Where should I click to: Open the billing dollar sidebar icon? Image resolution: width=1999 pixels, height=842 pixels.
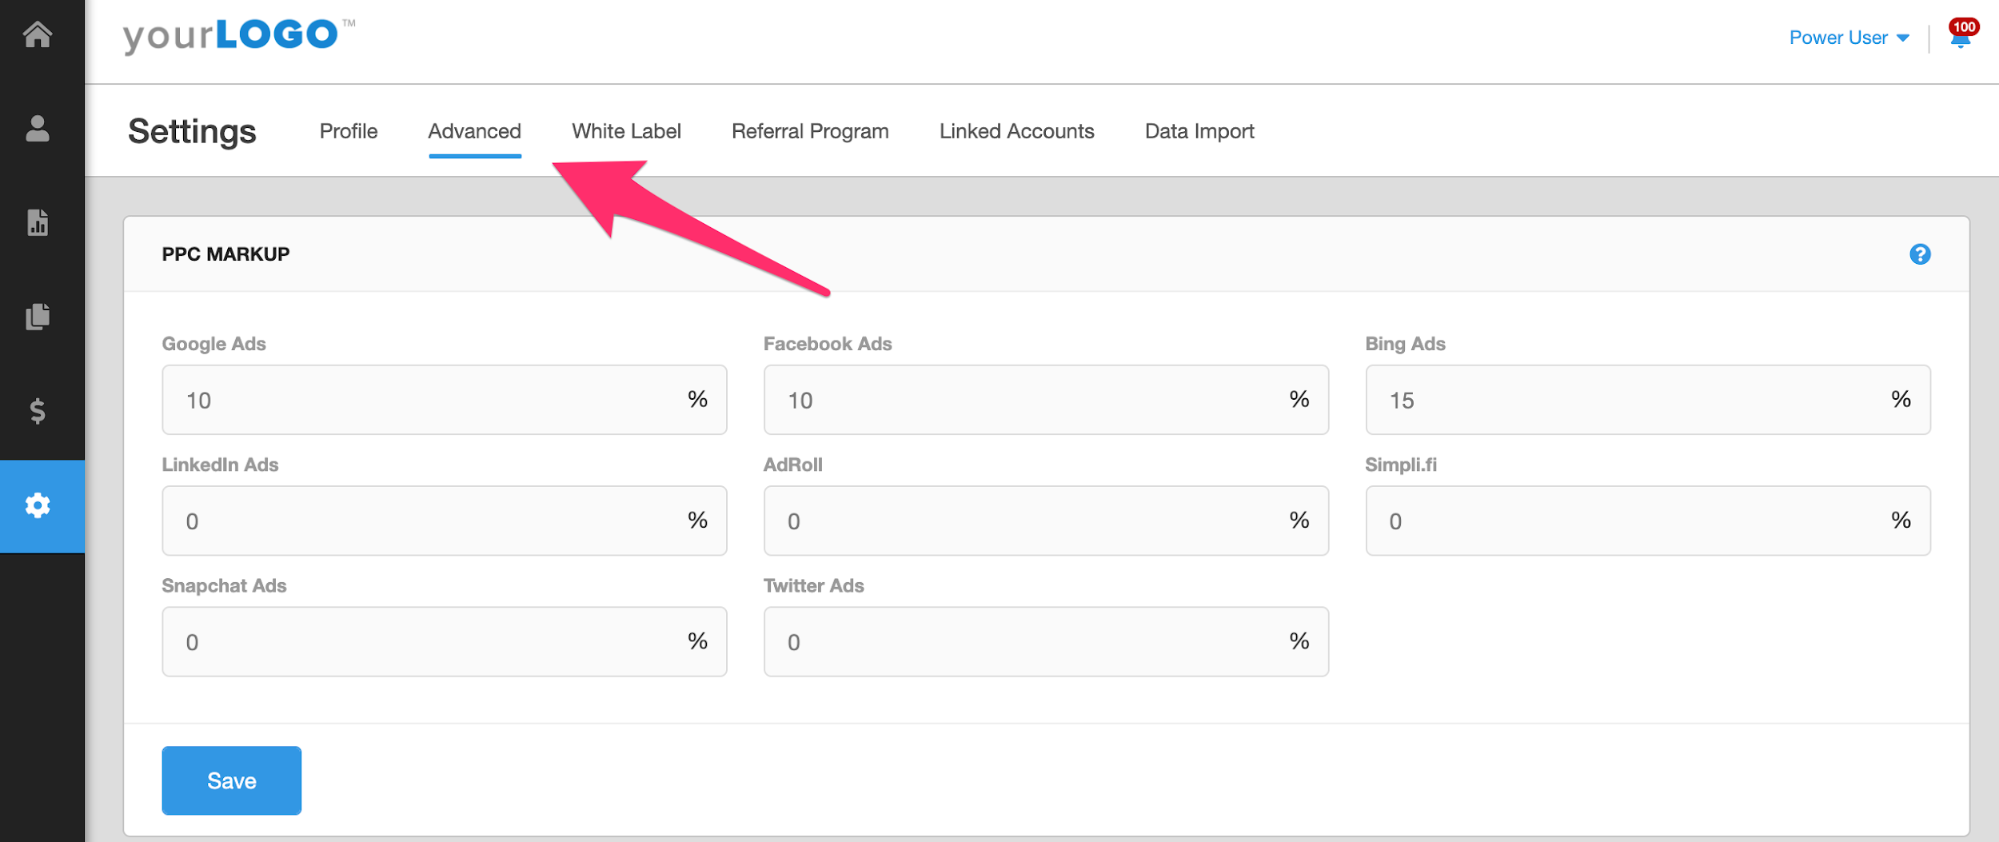[38, 410]
